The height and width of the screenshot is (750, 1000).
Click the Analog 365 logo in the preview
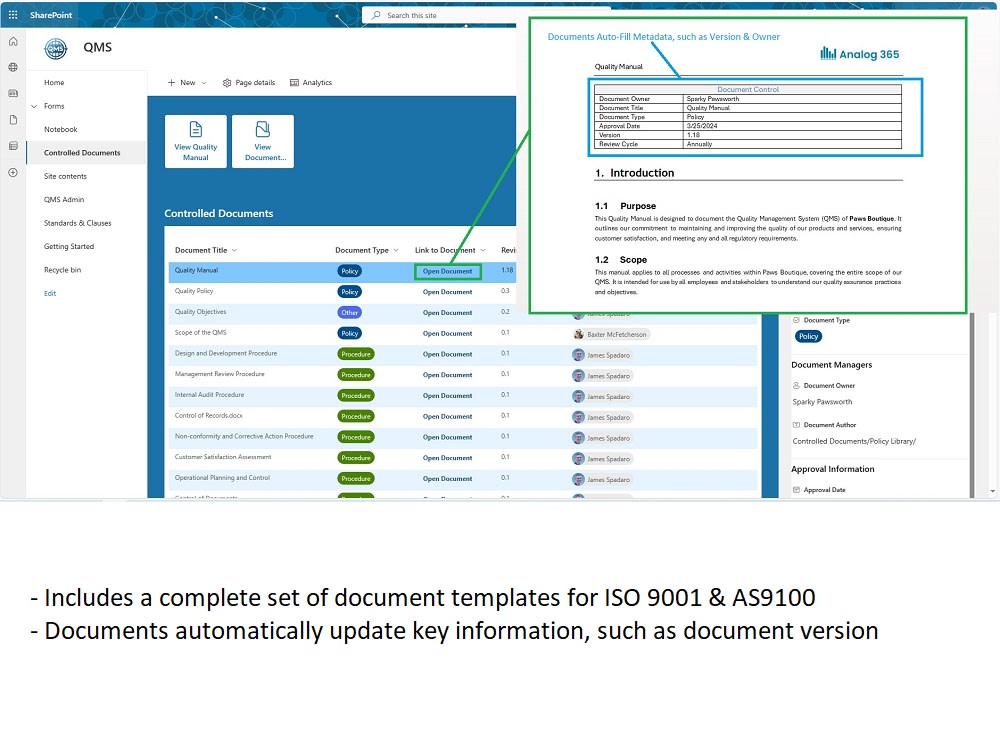[x=858, y=54]
